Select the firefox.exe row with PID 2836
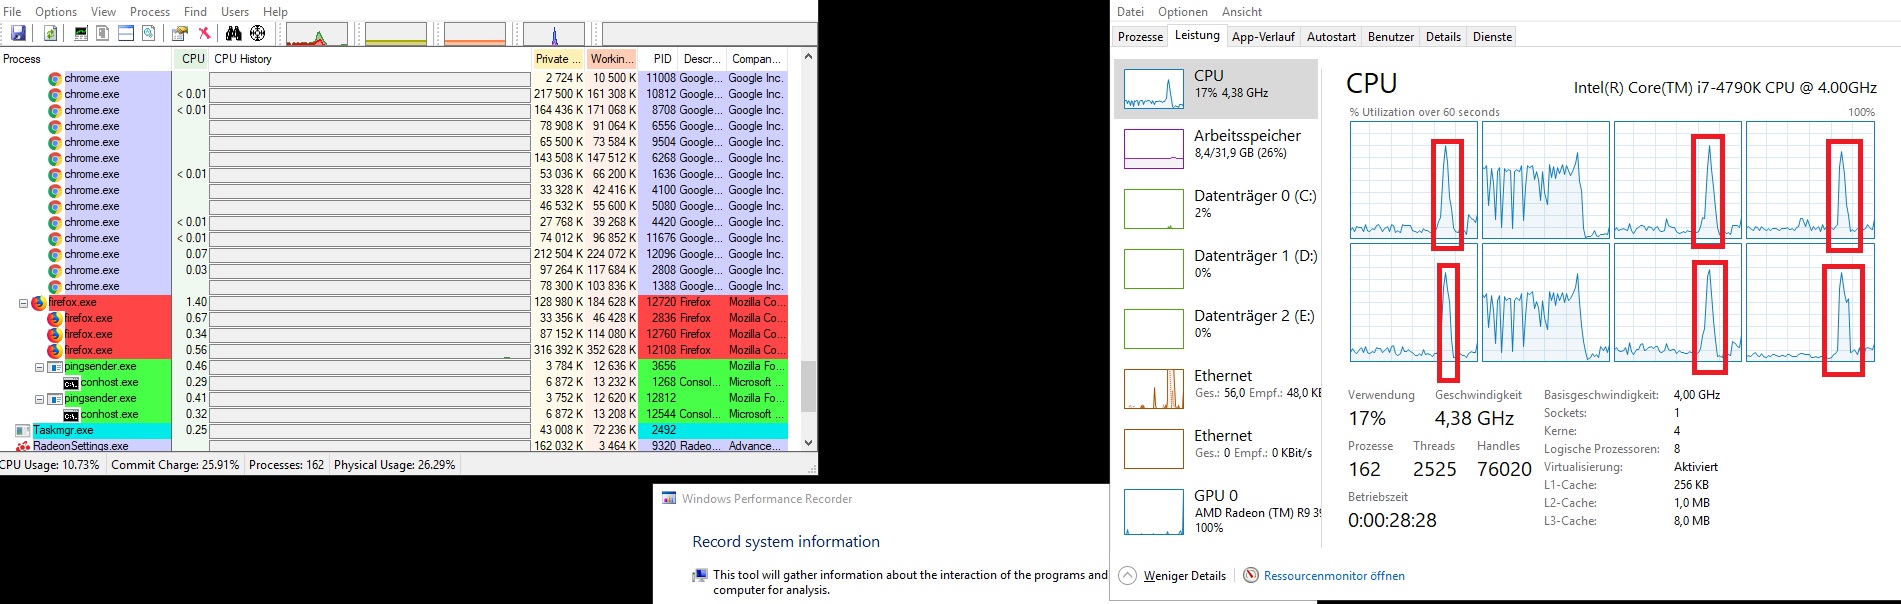1901x604 pixels. (x=394, y=318)
